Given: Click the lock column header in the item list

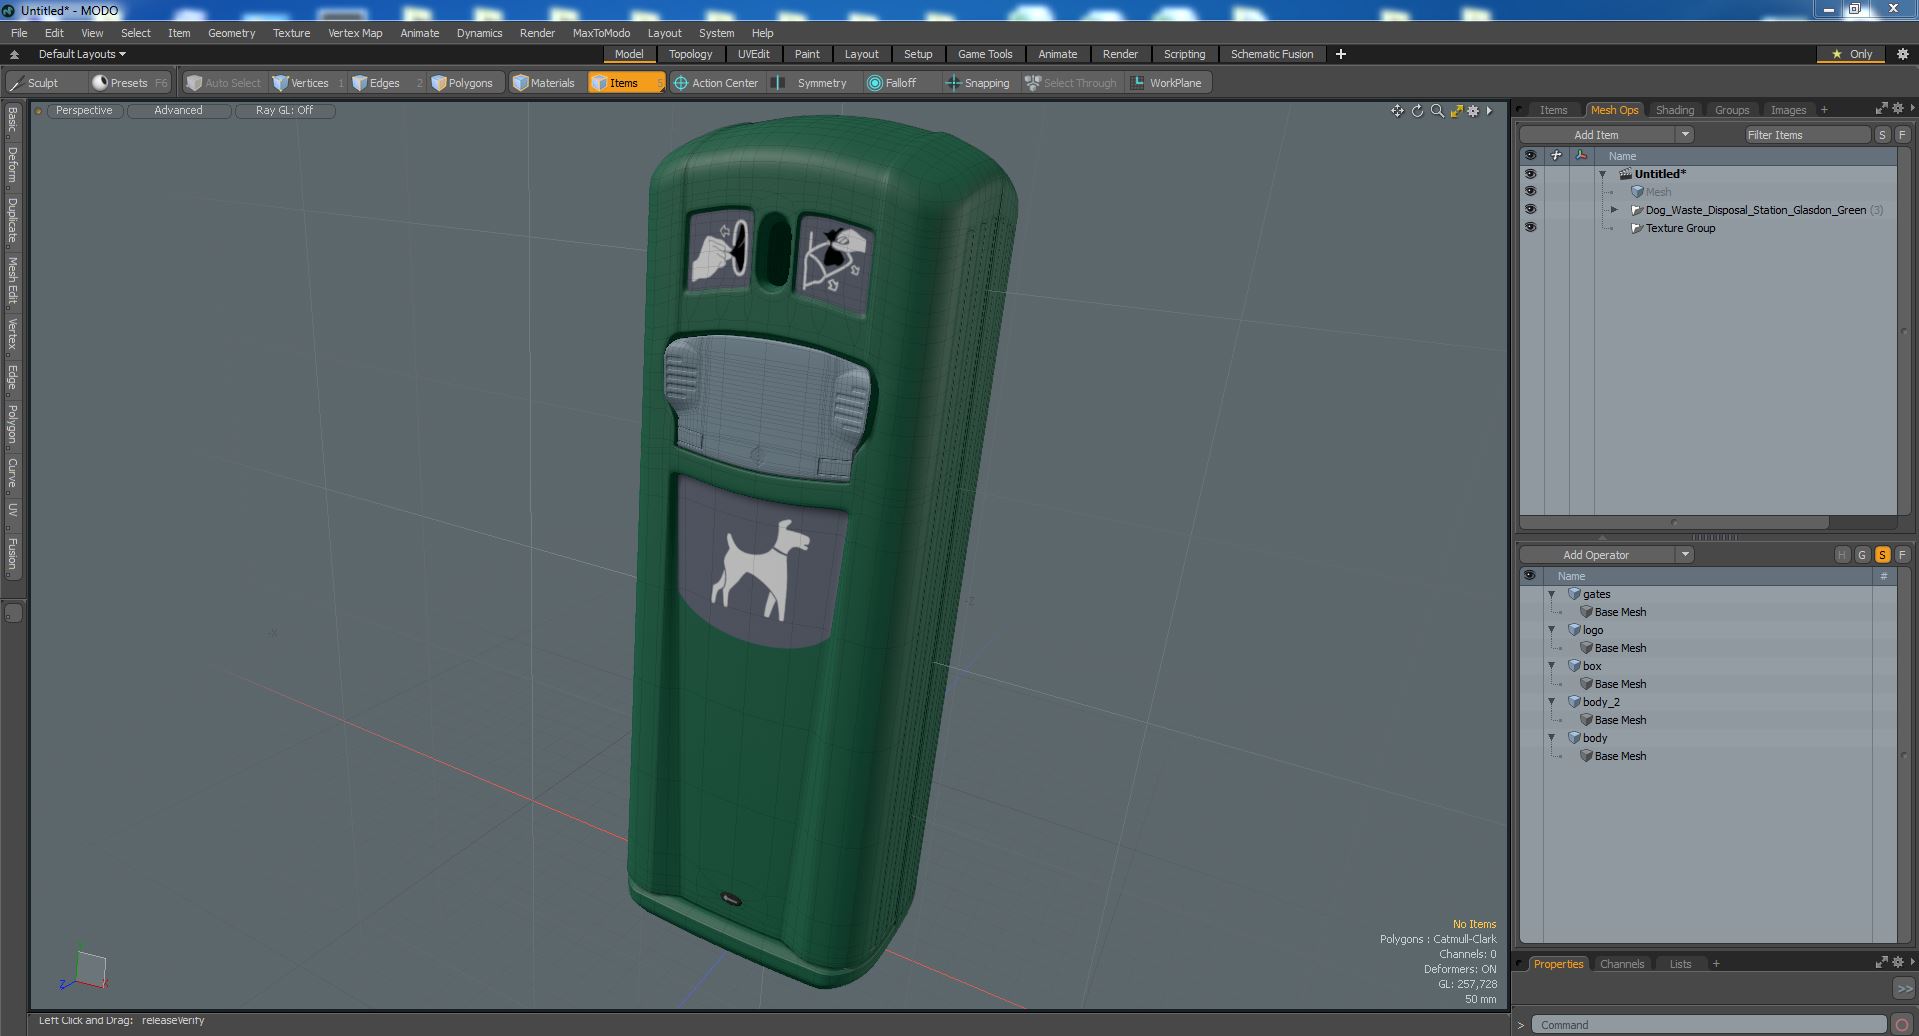Looking at the screenshot, I should coord(1555,156).
